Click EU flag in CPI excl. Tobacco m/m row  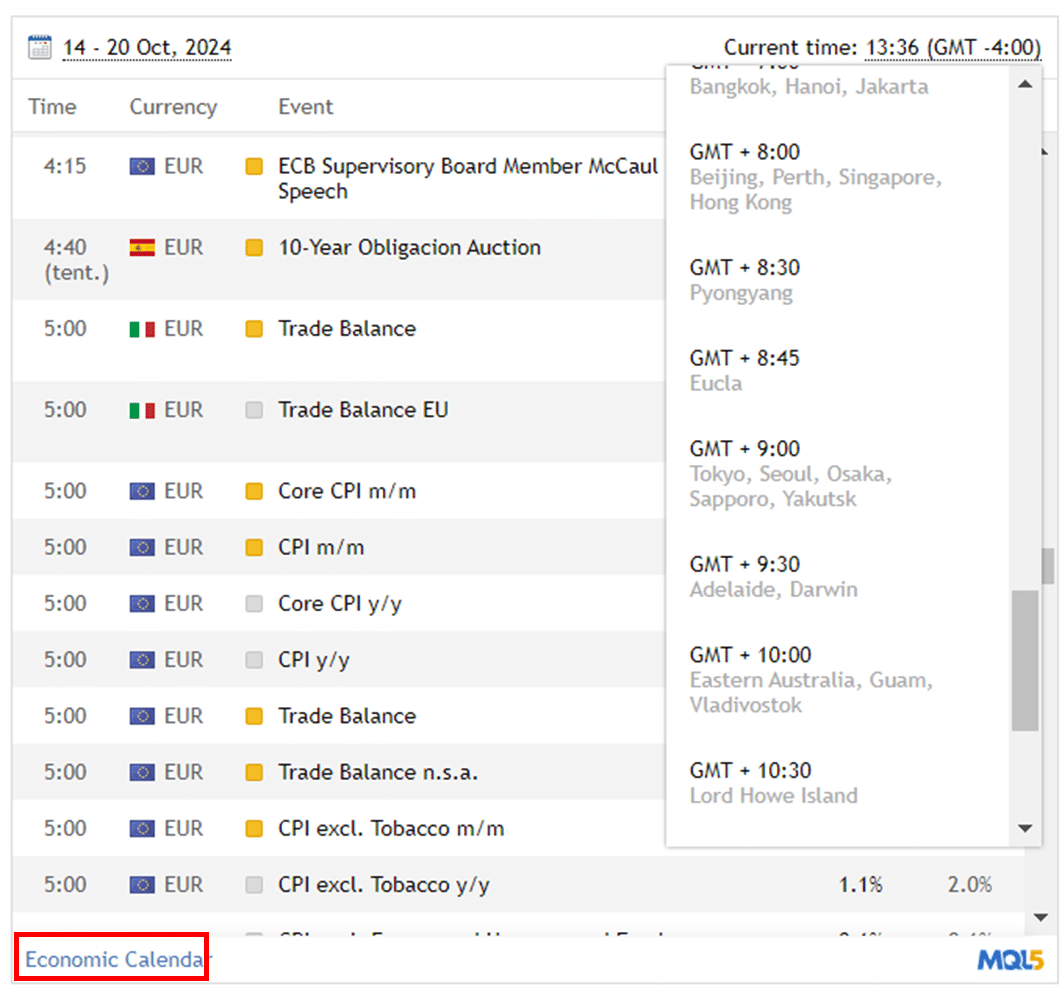(x=142, y=828)
